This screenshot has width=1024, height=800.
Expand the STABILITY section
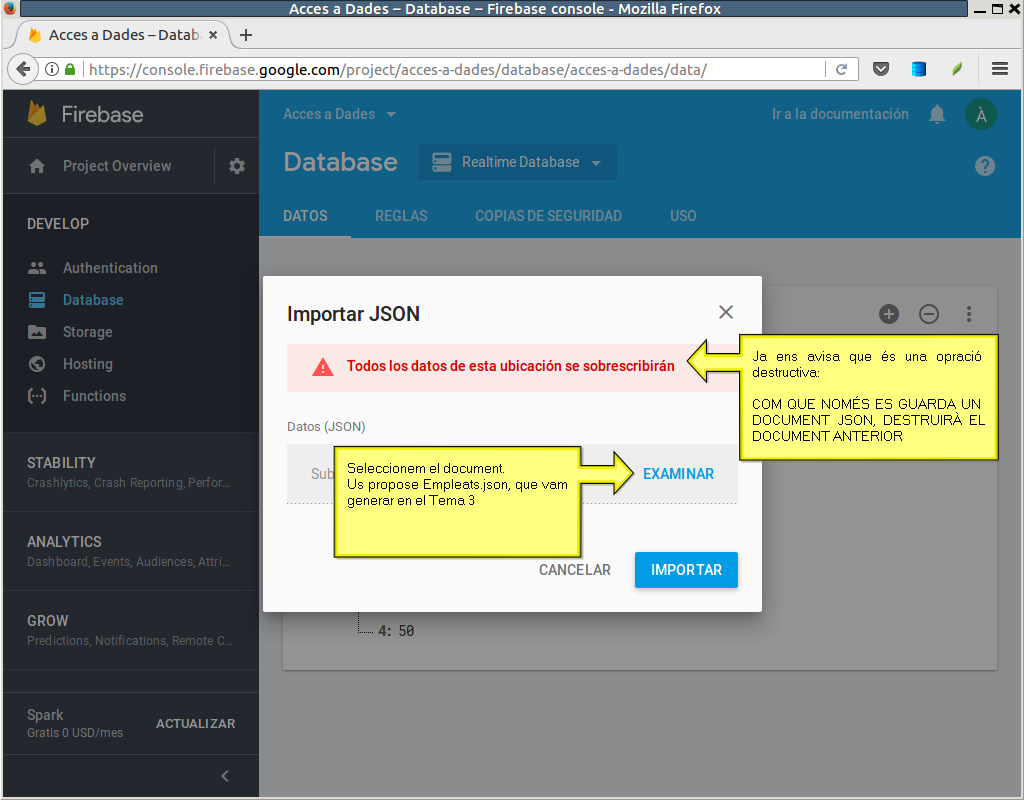click(x=131, y=472)
